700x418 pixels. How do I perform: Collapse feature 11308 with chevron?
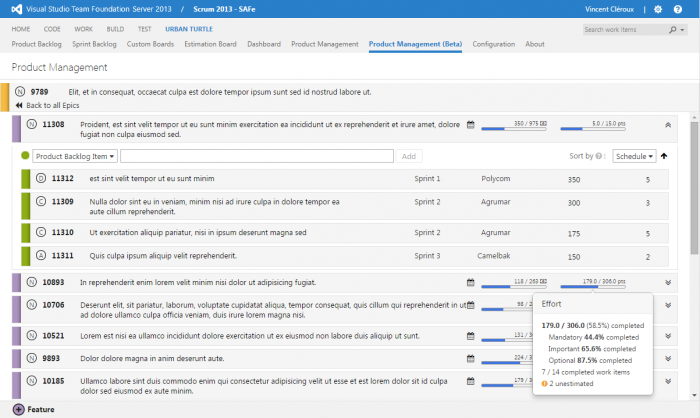[x=668, y=125]
